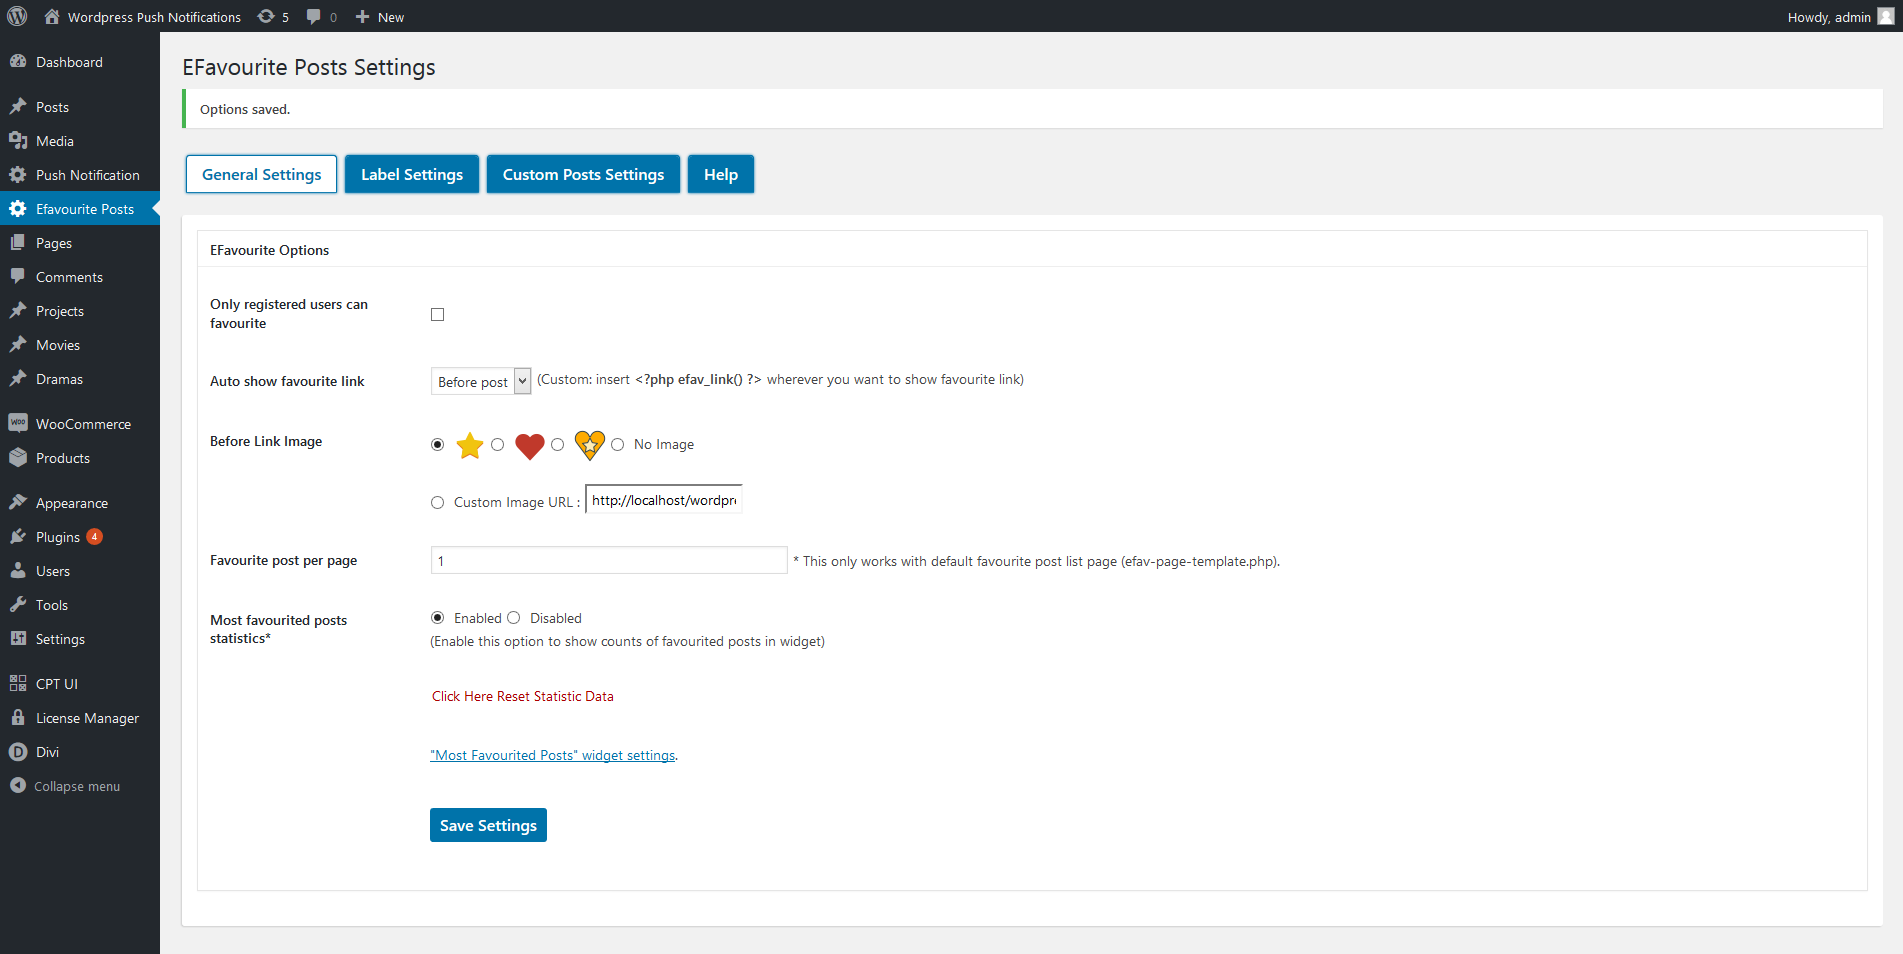Click the Posts pin icon
The height and width of the screenshot is (954, 1903).
click(18, 106)
